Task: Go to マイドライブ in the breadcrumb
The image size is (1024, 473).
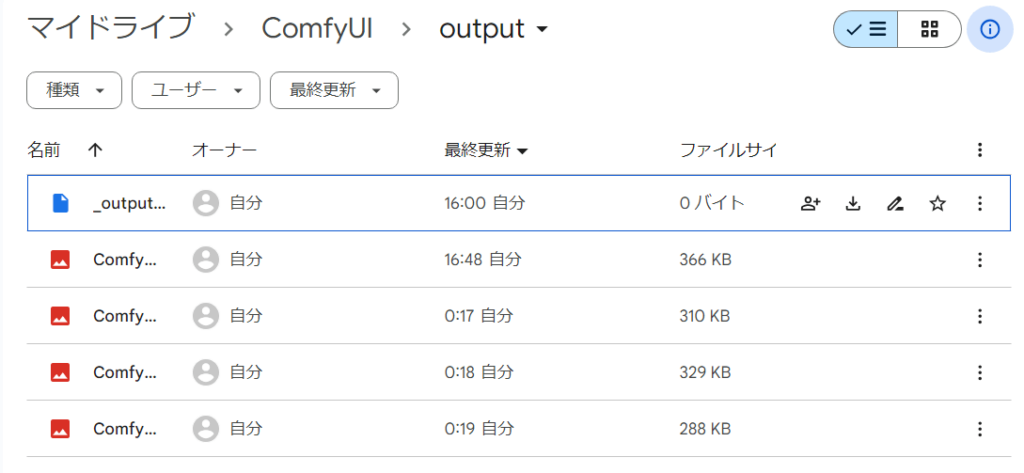Action: click(109, 29)
